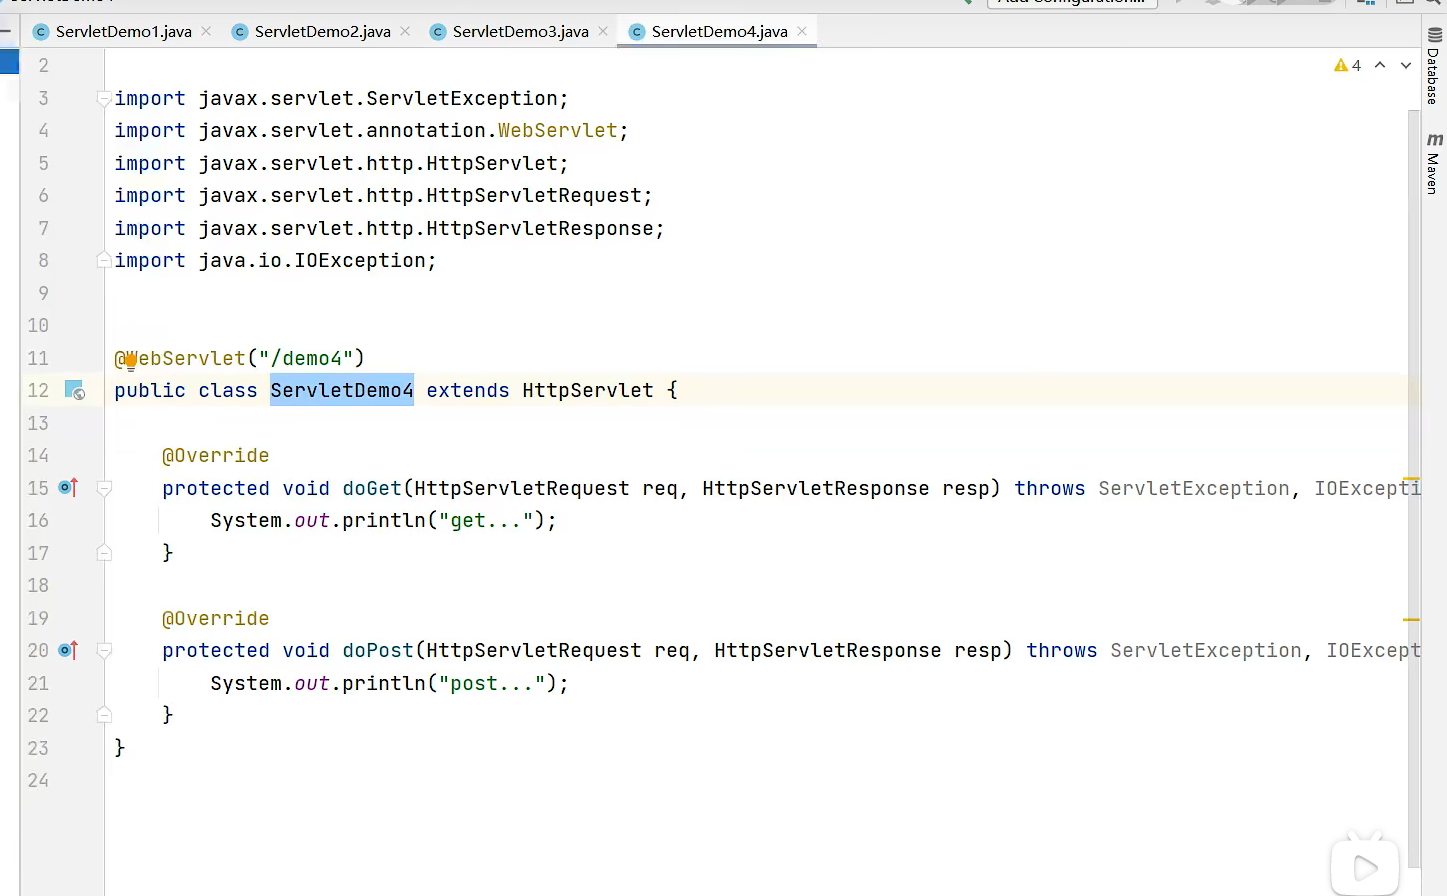Open the Maven tool window
Screen dimensions: 1447x896
pyautogui.click(x=1434, y=163)
